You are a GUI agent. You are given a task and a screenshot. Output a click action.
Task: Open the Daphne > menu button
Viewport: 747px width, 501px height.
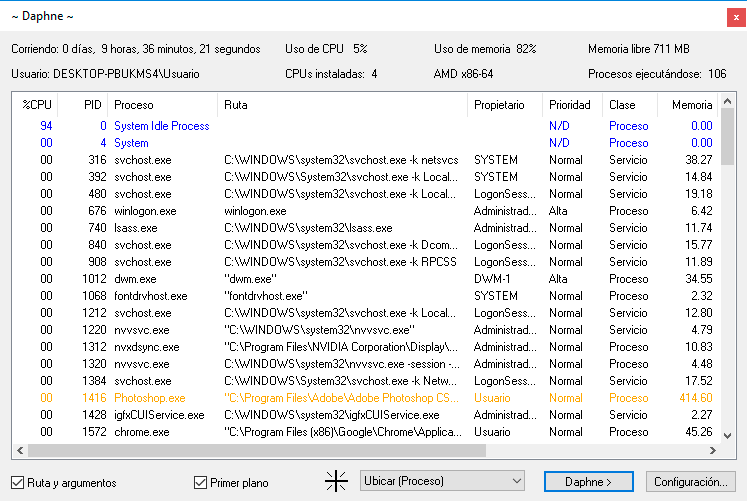point(588,481)
